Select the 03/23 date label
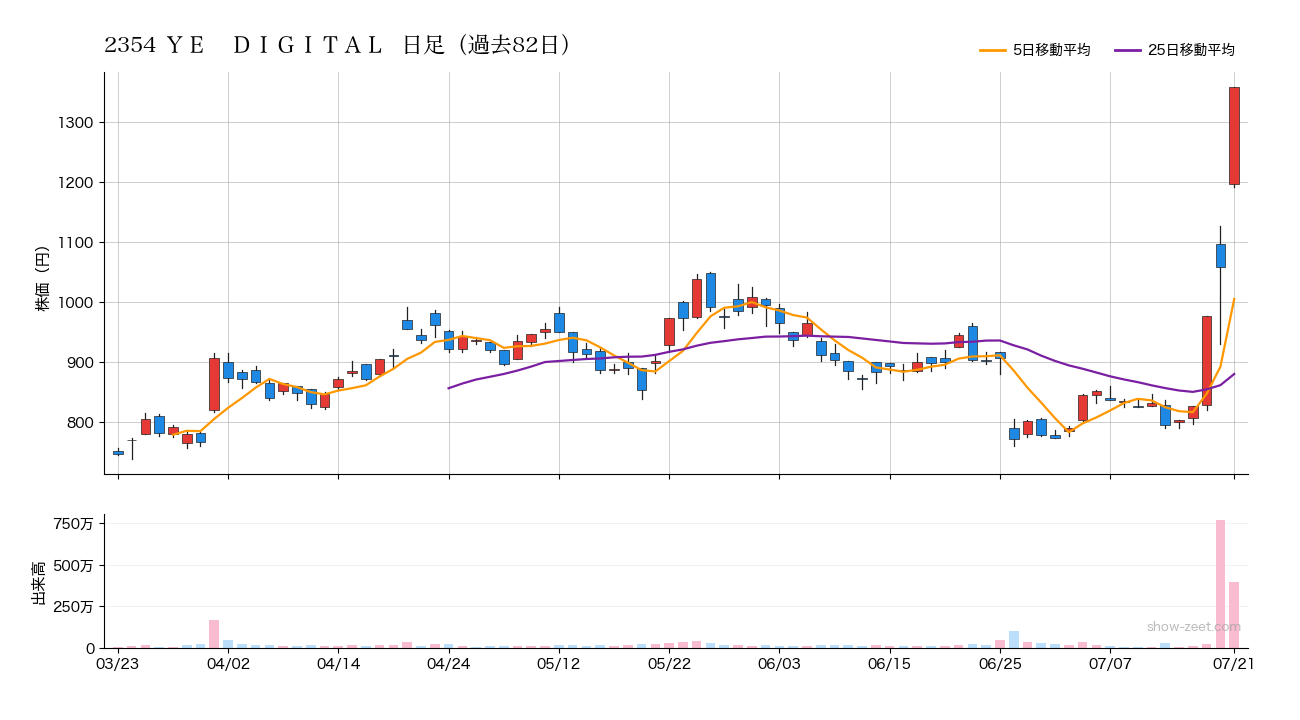 118,664
